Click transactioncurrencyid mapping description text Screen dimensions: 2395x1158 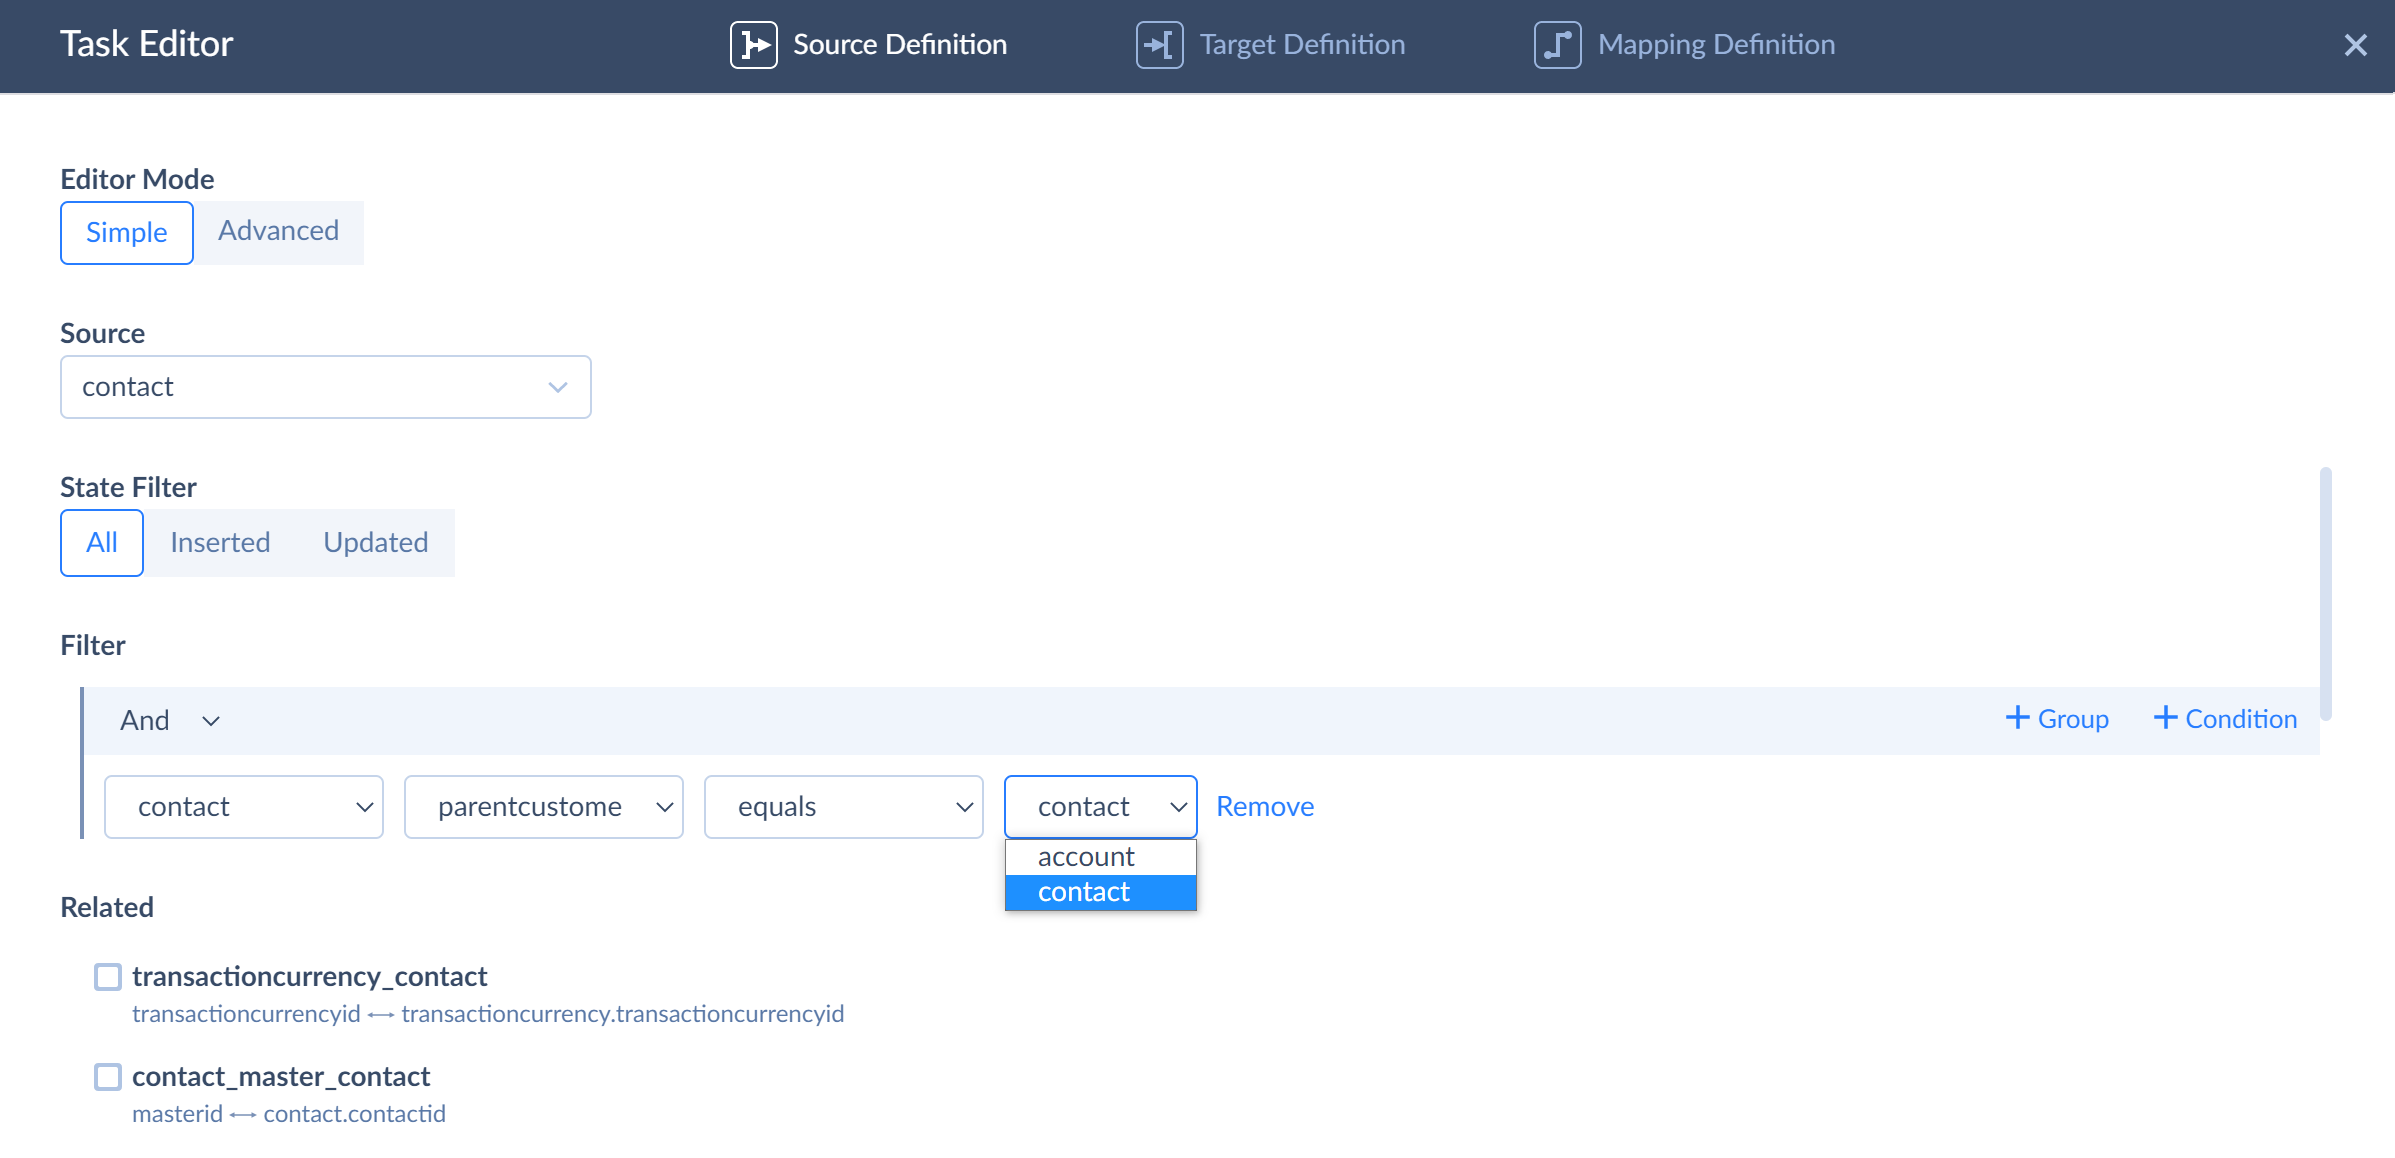click(488, 1014)
